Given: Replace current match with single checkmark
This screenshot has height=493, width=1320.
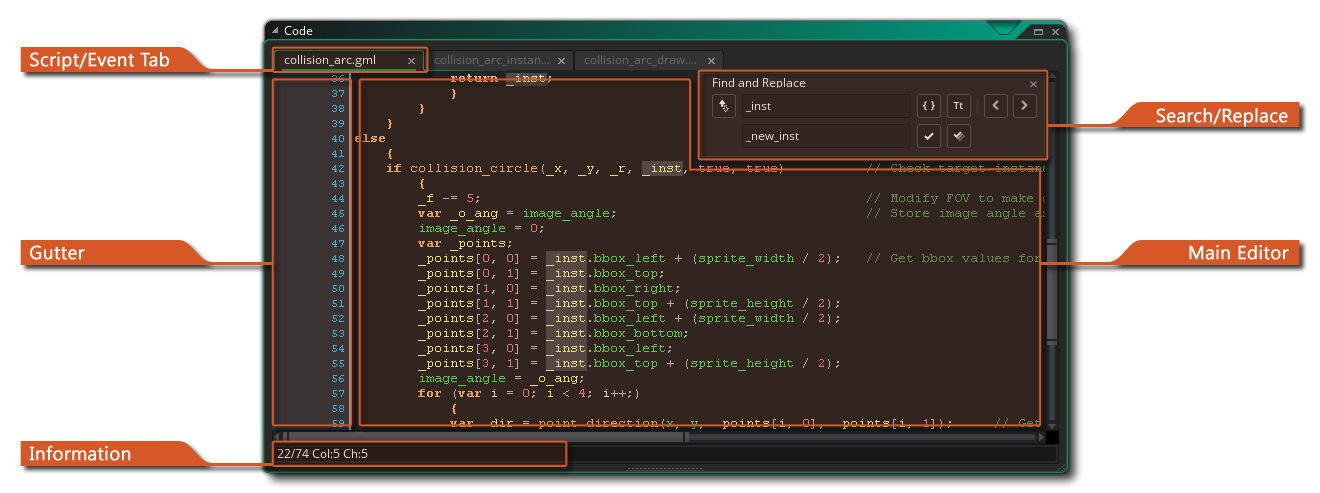Looking at the screenshot, I should (928, 136).
